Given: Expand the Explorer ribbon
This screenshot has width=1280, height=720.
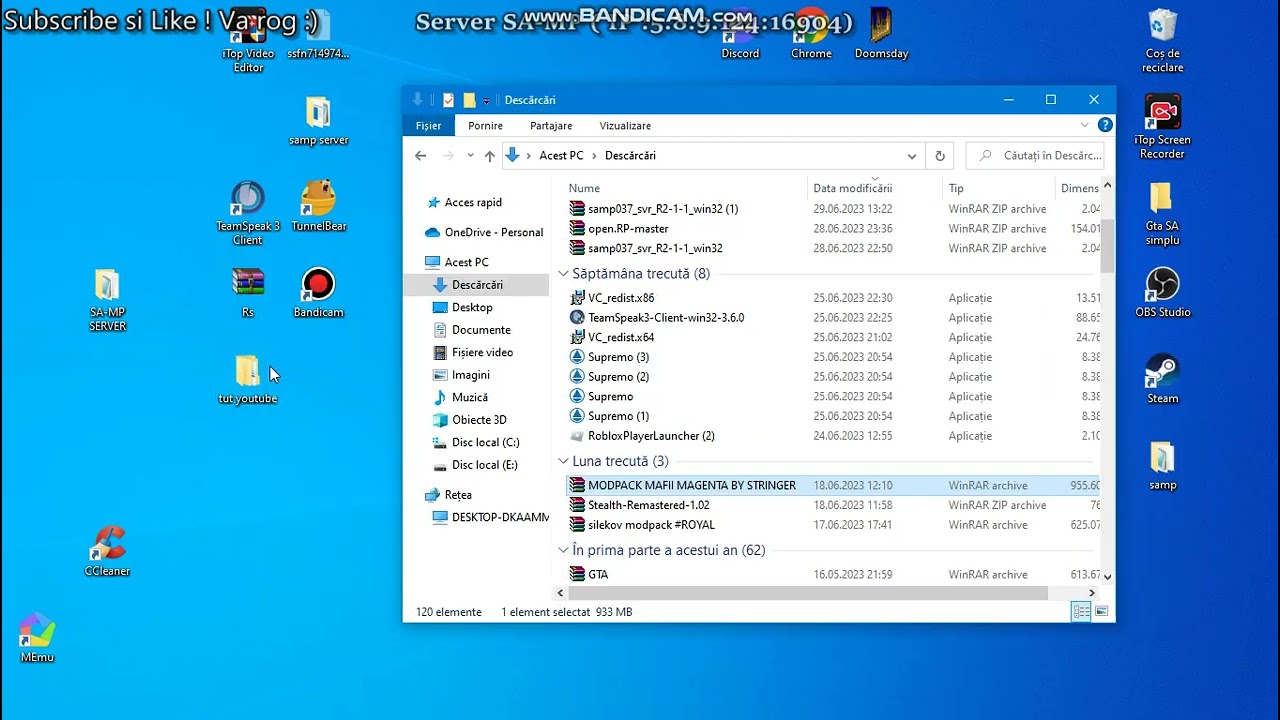Looking at the screenshot, I should pos(1085,125).
